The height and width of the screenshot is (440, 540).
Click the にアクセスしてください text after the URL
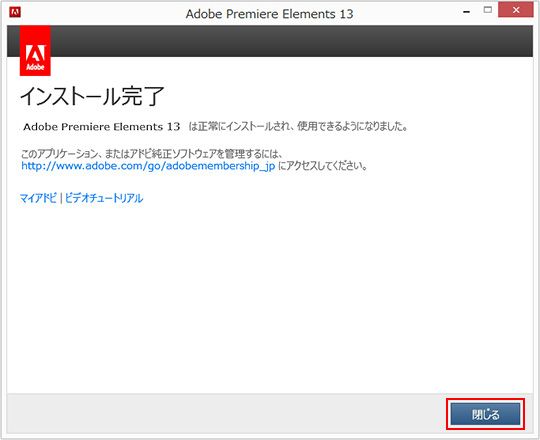[x=323, y=166]
